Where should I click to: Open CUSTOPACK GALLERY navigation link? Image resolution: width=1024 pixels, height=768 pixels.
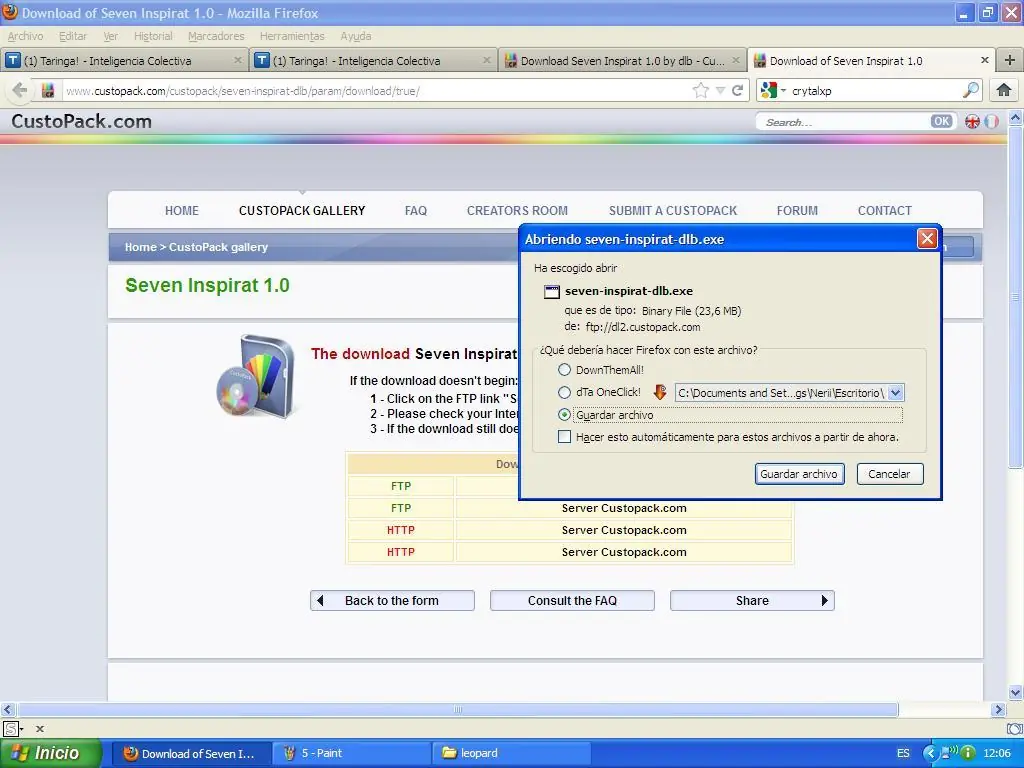302,210
